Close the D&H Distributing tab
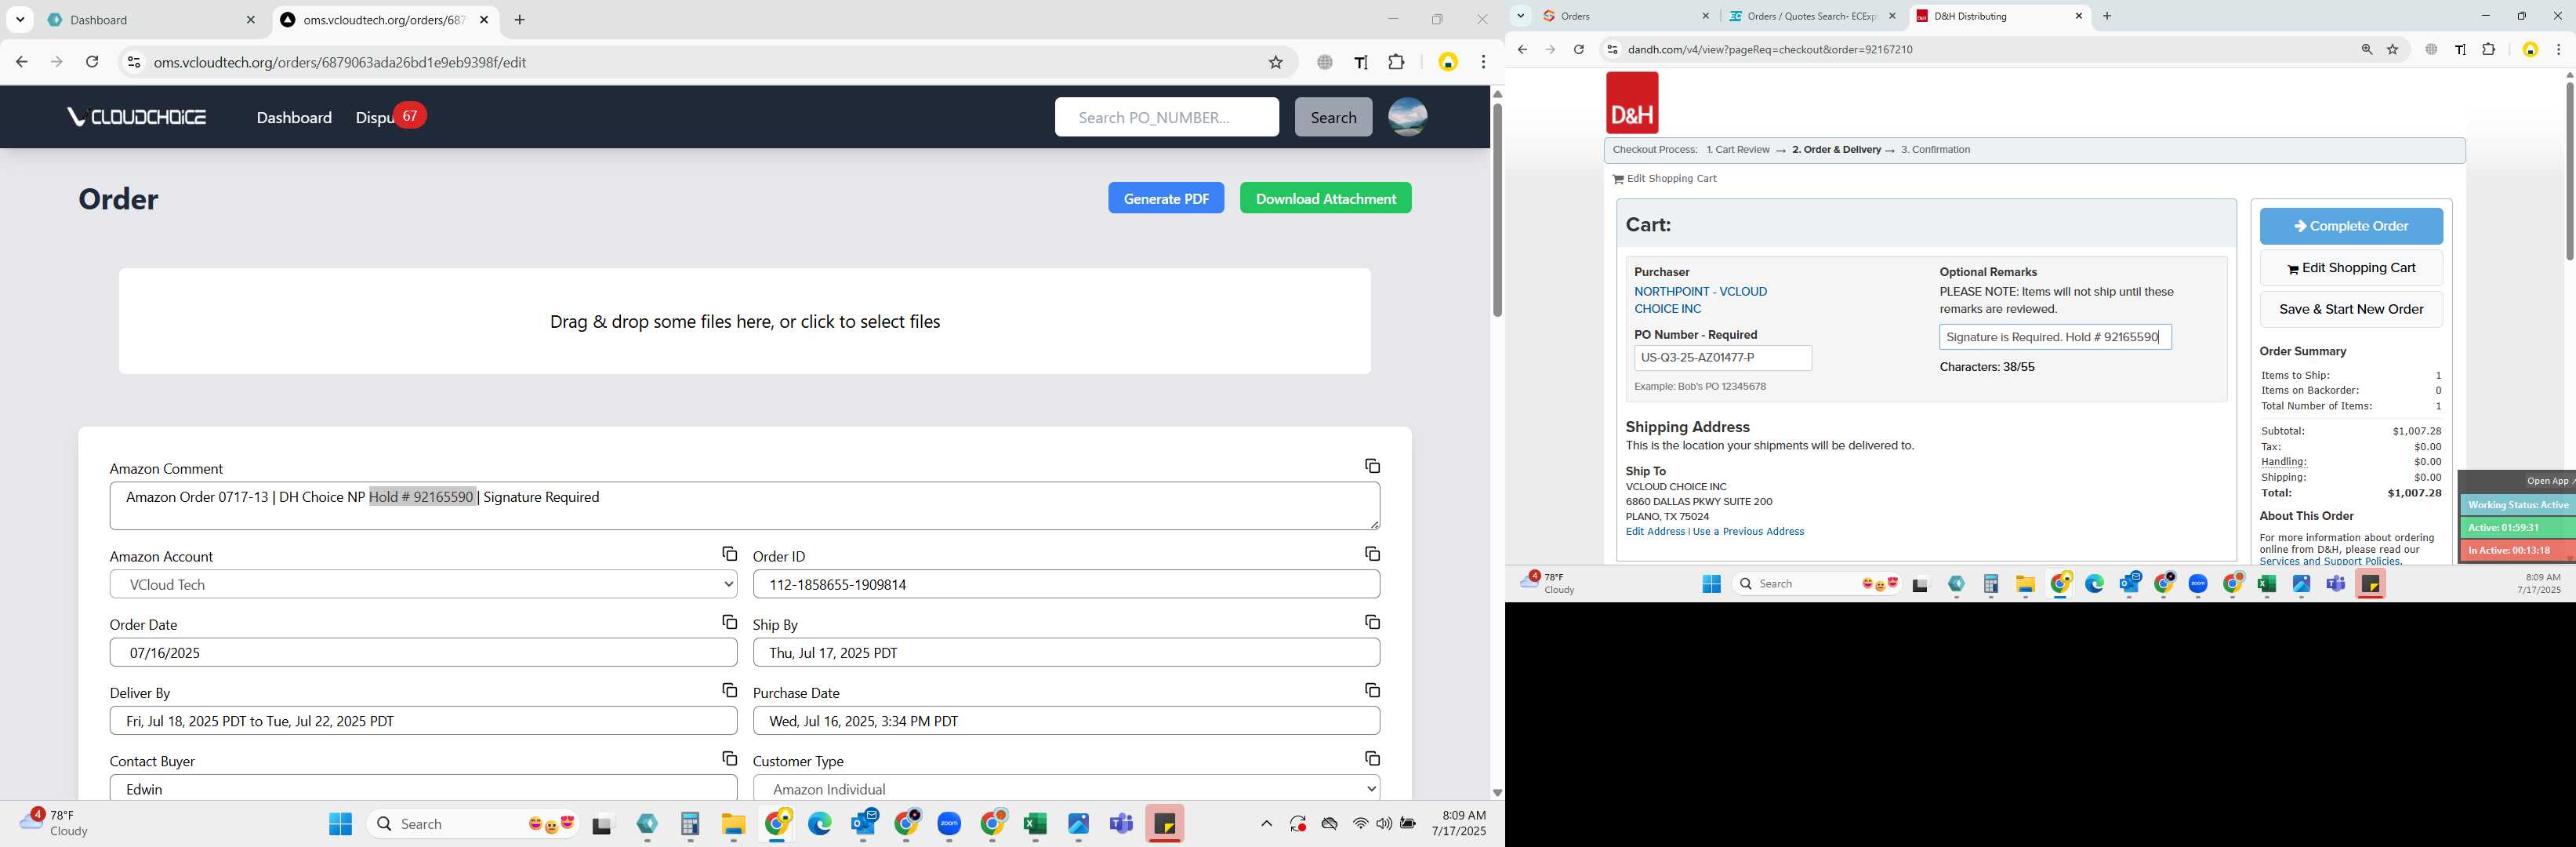This screenshot has height=847, width=2576. point(2079,16)
